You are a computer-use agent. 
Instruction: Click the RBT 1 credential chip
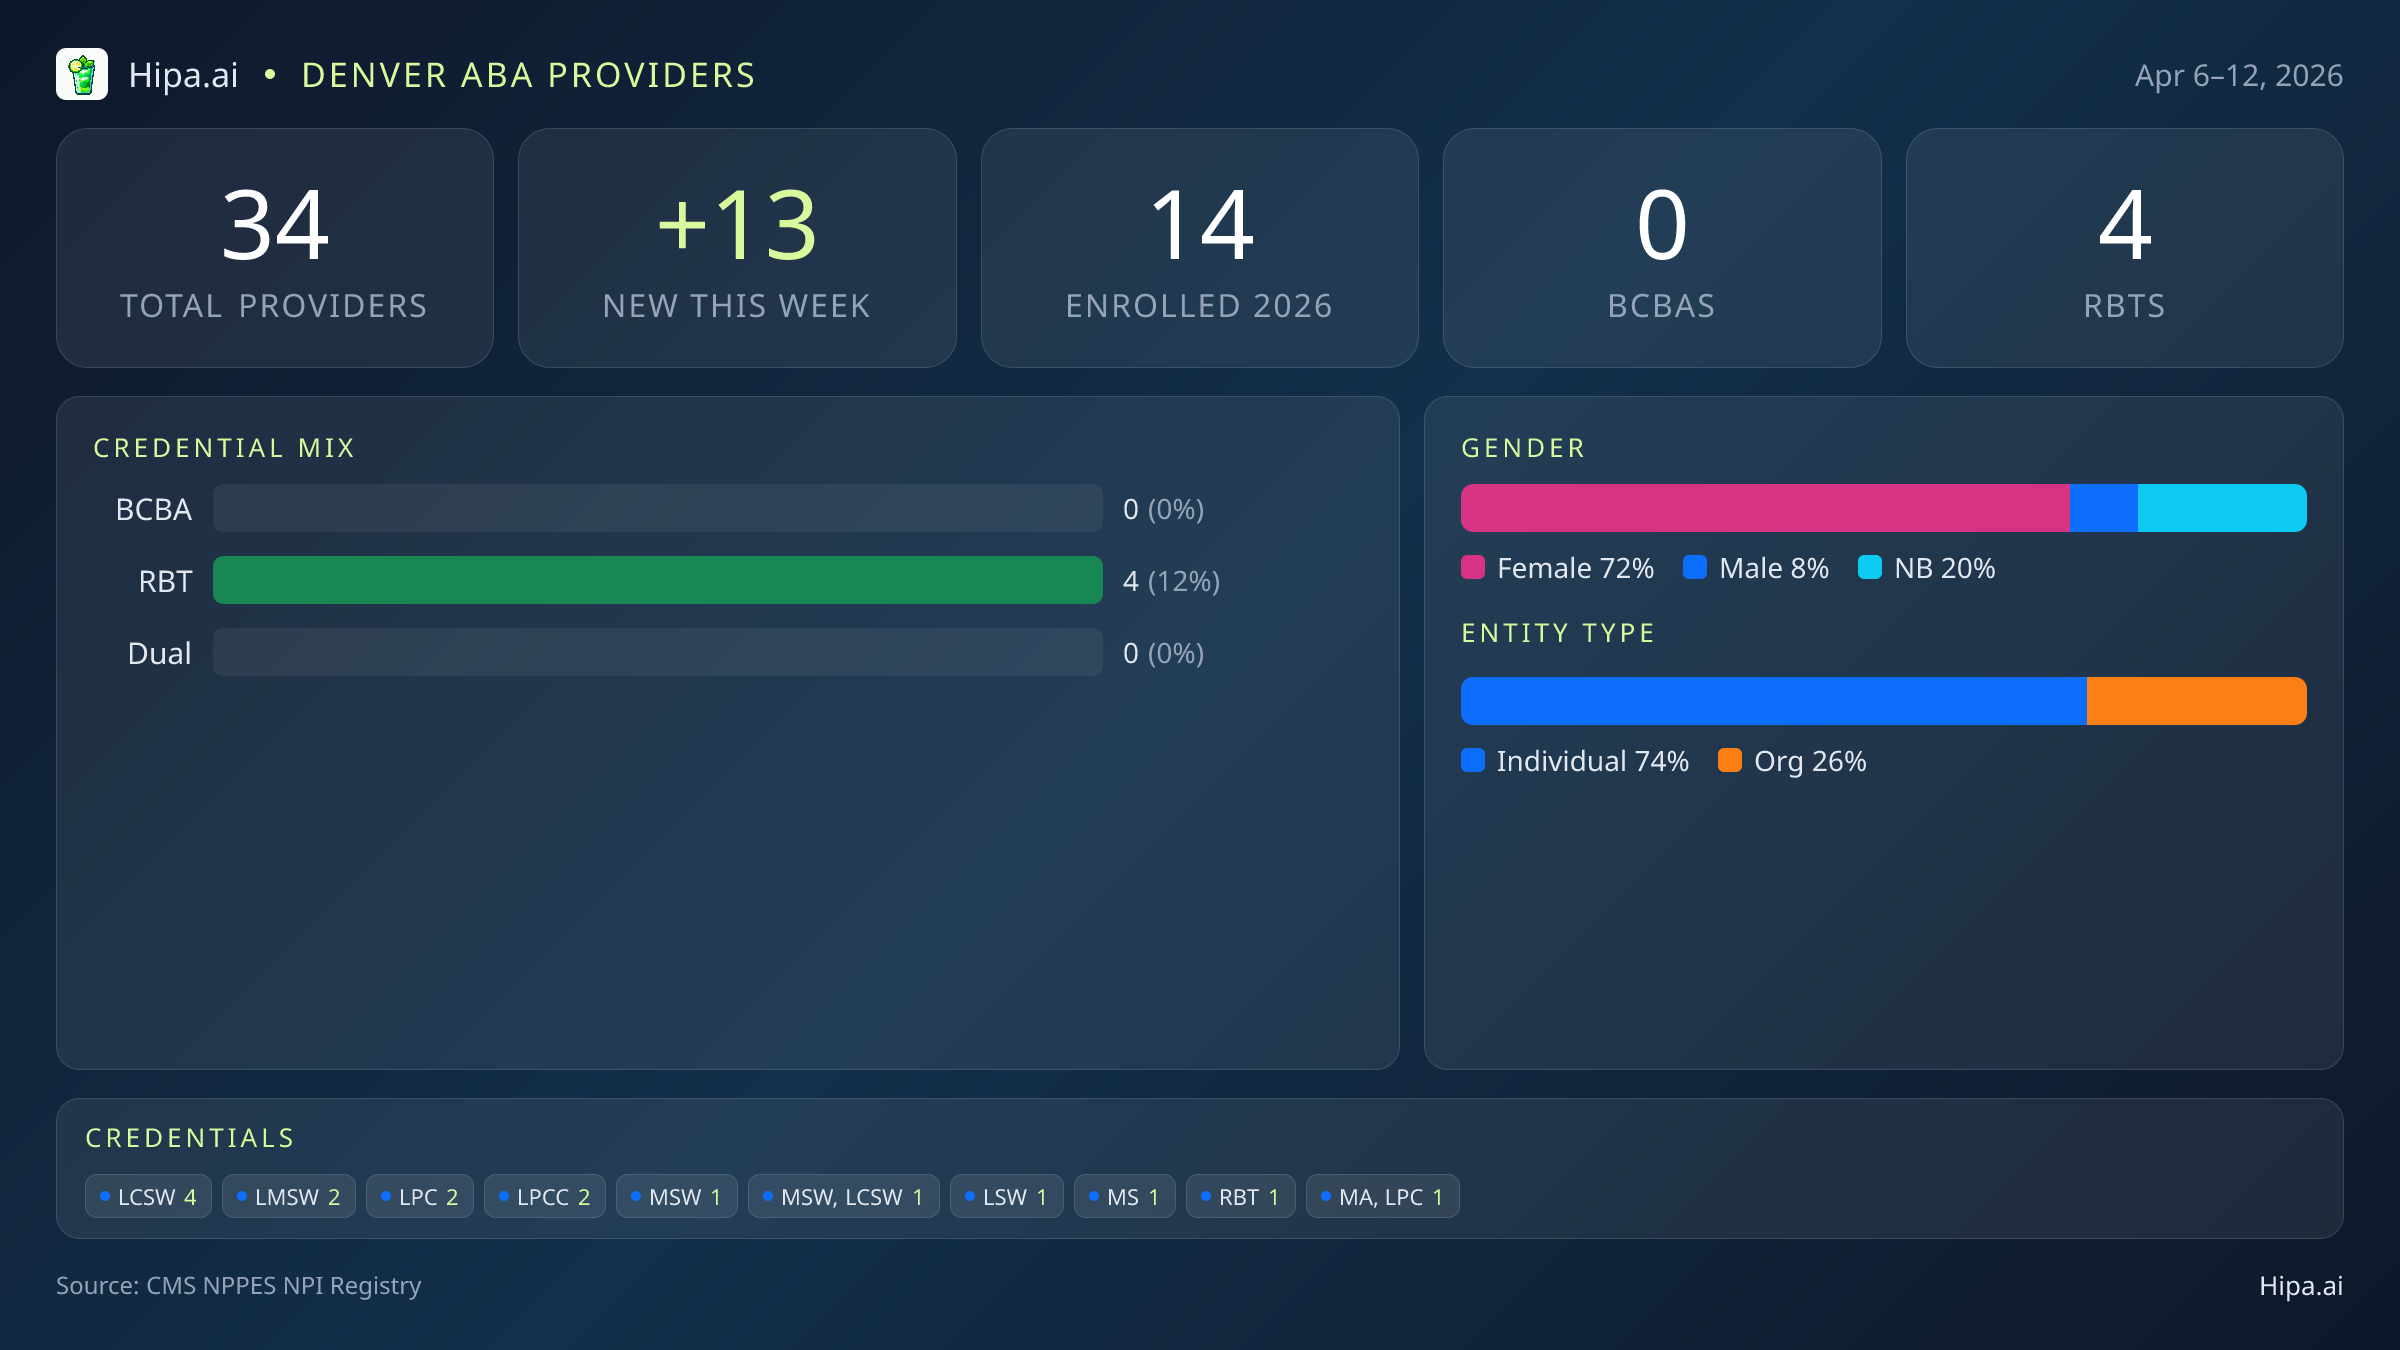tap(1240, 1197)
